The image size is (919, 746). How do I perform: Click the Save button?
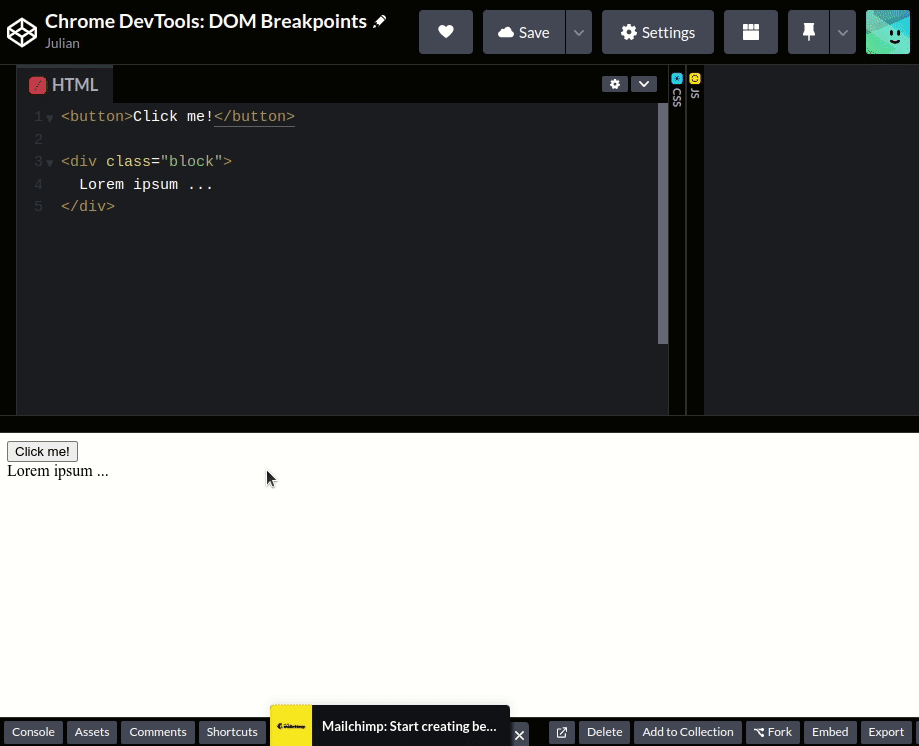[524, 32]
